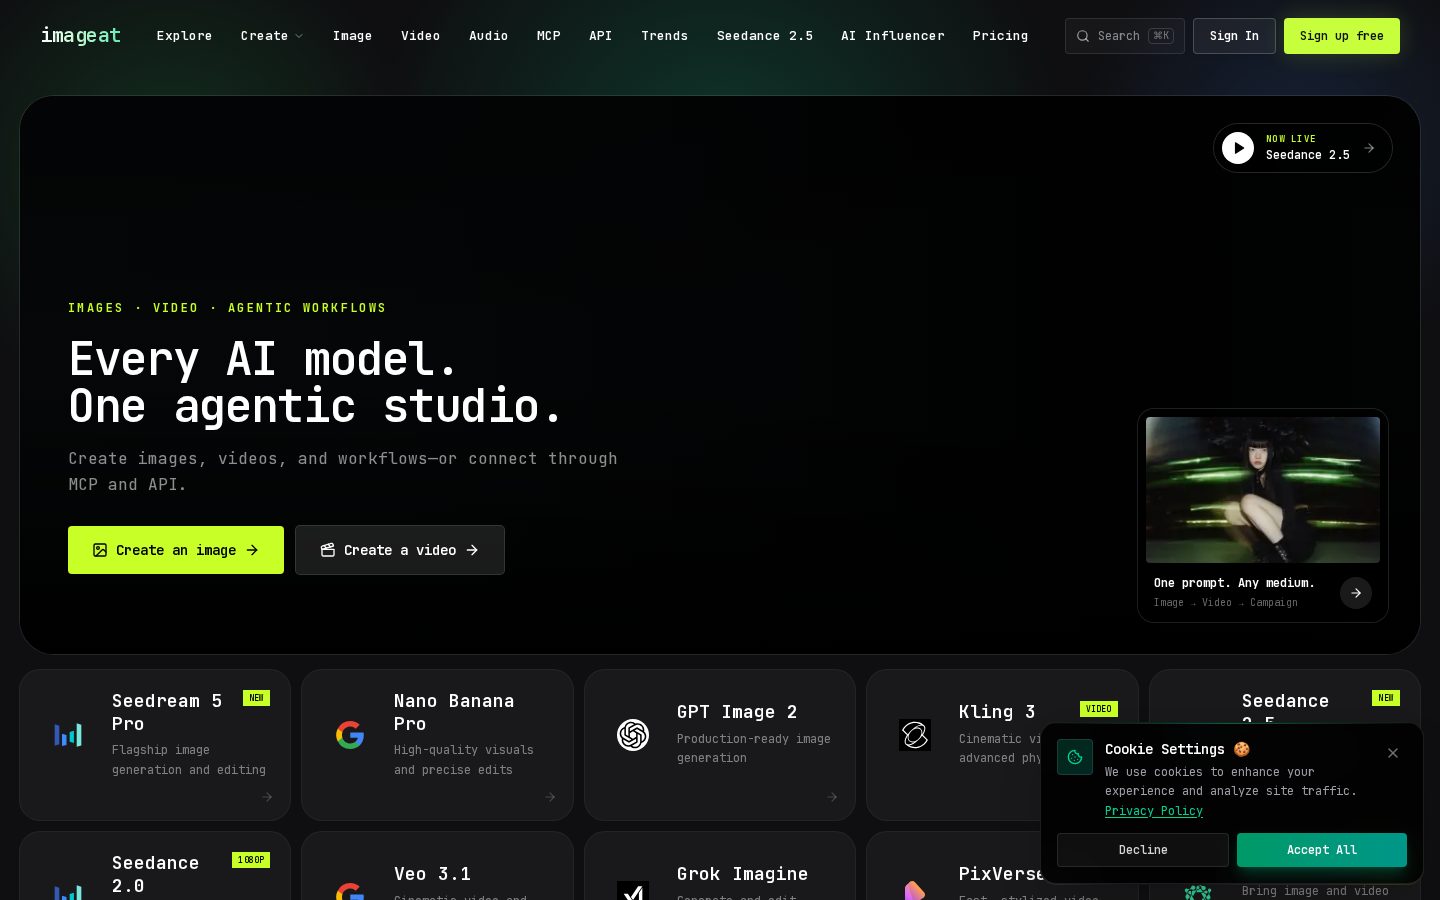Click the Create a video button

400,550
